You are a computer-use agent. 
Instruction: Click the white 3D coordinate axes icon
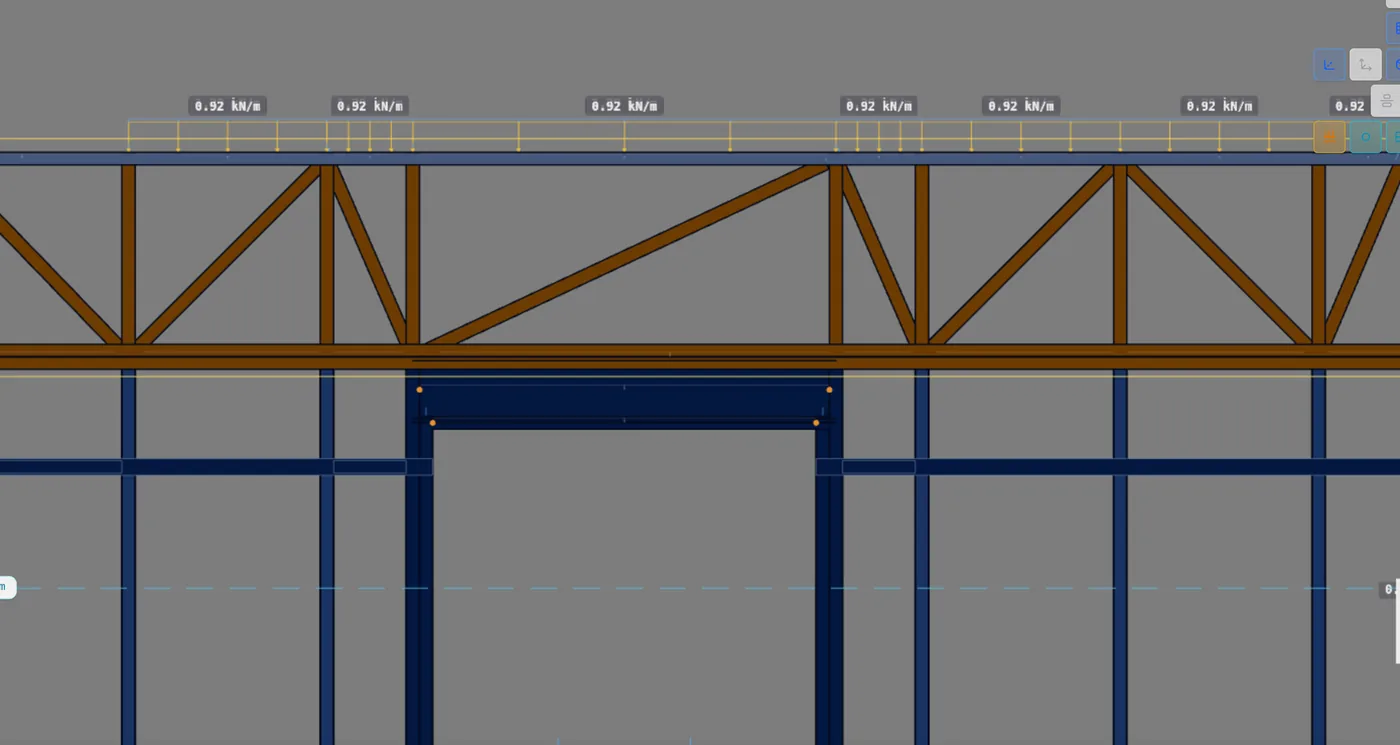(1365, 65)
